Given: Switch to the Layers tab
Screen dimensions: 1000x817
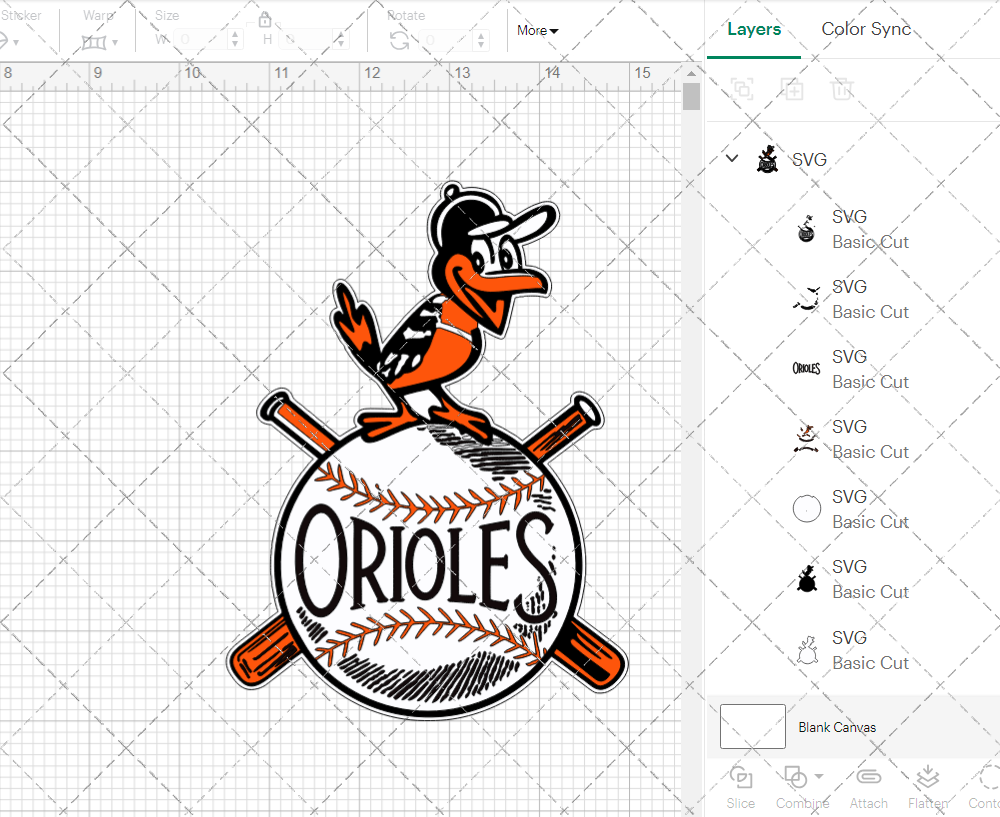Looking at the screenshot, I should pyautogui.click(x=754, y=29).
